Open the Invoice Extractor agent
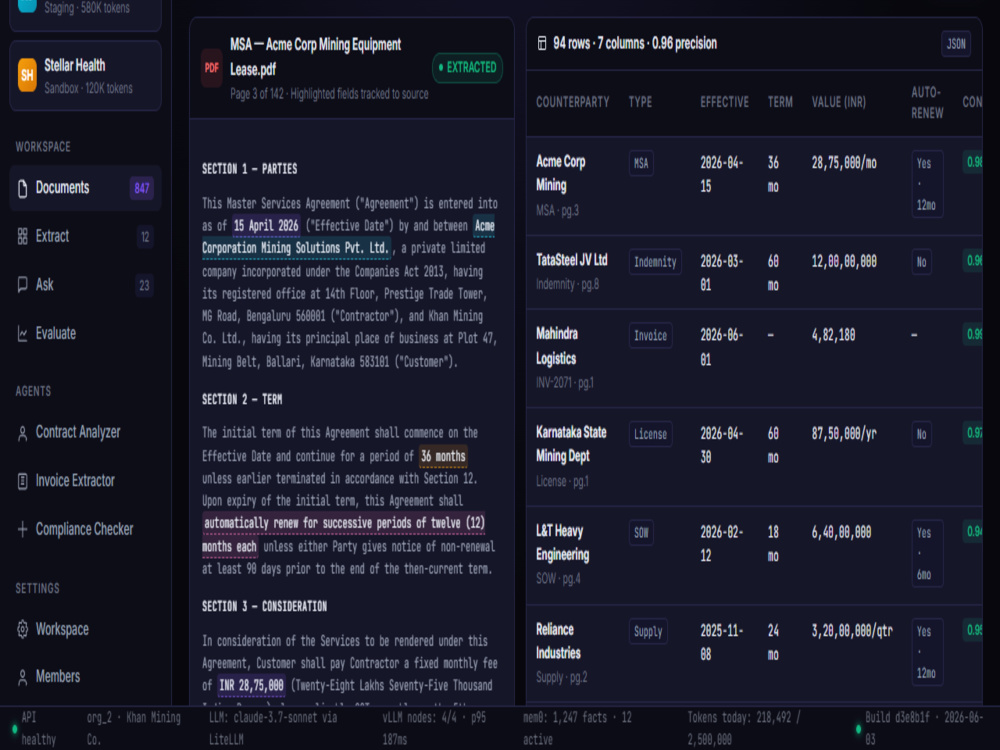This screenshot has height=750, width=1000. pos(85,481)
